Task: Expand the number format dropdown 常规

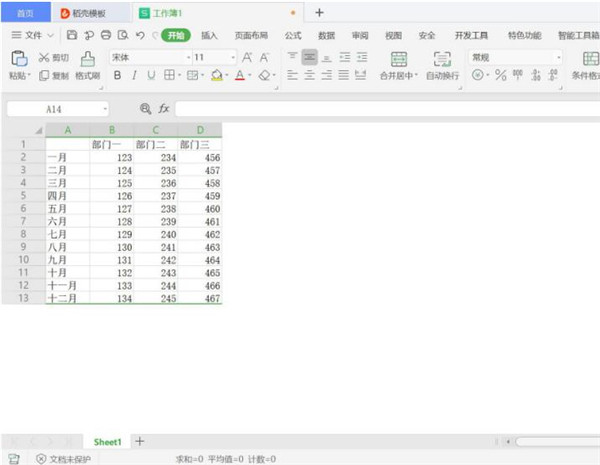Action: click(x=515, y=57)
